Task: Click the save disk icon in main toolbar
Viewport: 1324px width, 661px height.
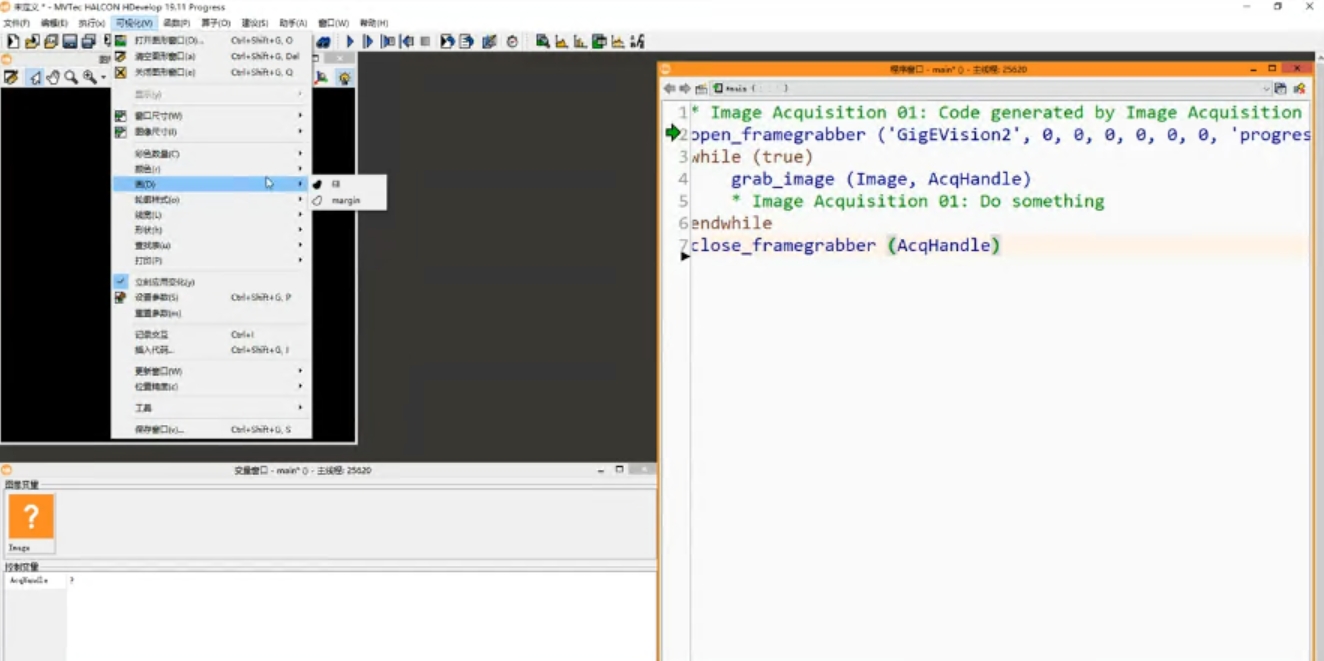Action: (x=70, y=41)
